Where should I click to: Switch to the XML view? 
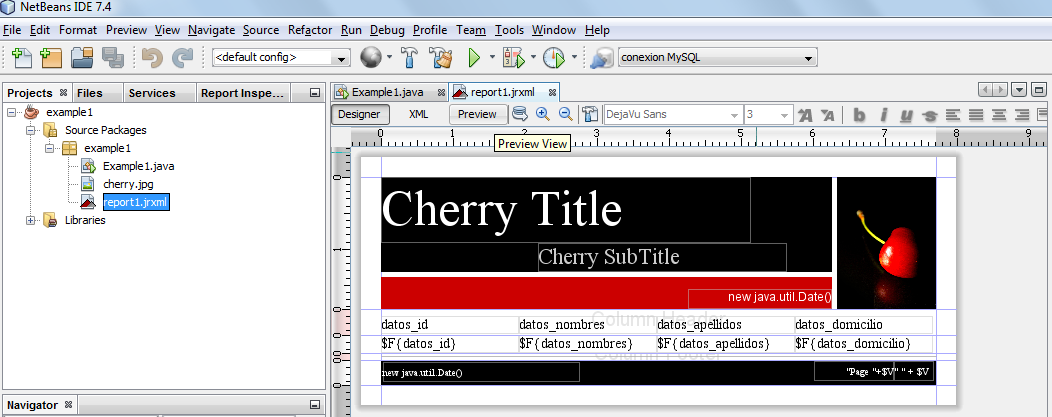pos(419,114)
